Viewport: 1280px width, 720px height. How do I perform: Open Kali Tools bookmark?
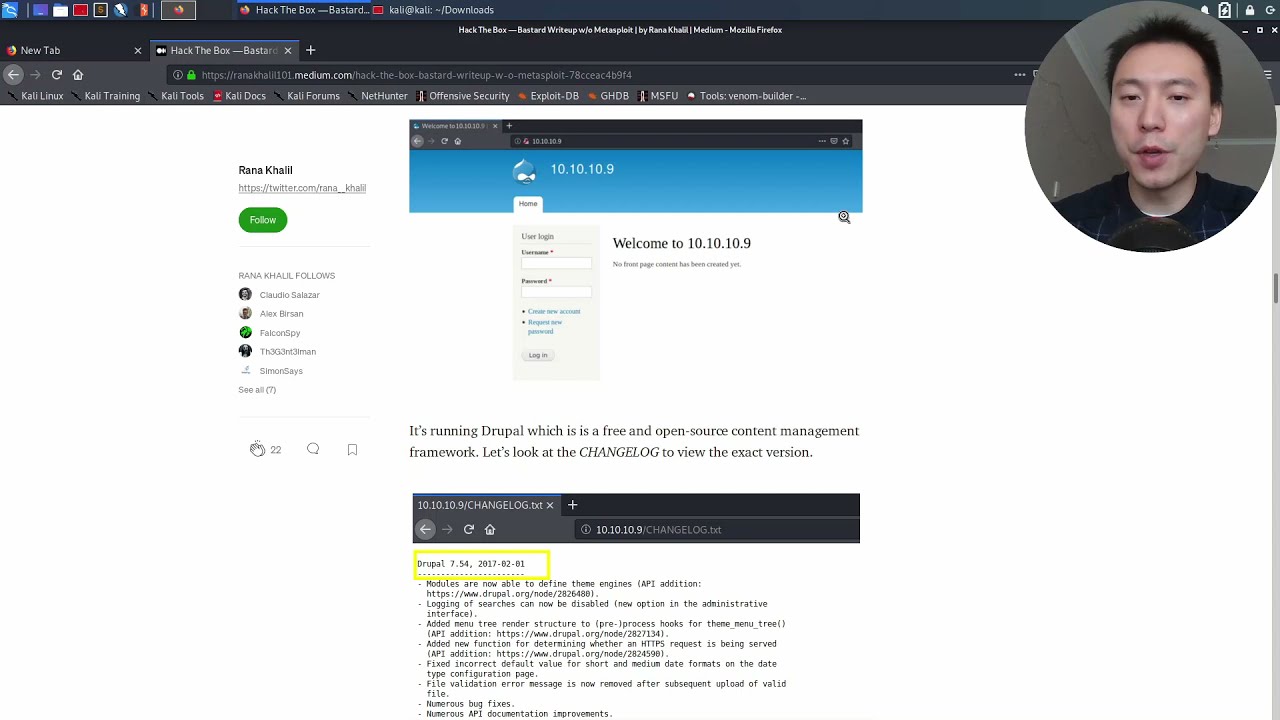point(175,96)
